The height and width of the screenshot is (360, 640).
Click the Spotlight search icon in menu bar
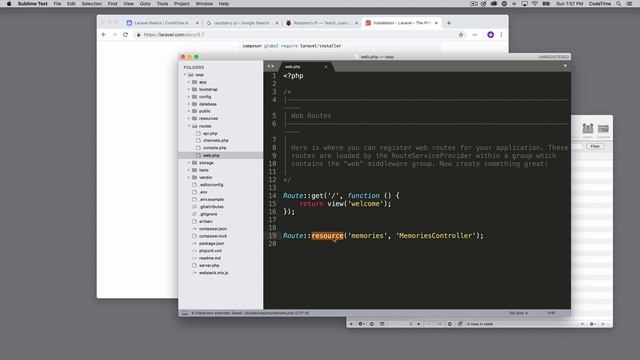(x=619, y=4)
